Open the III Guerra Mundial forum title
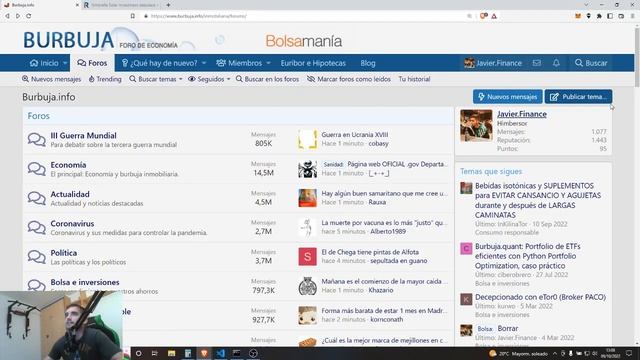This screenshot has height=360, width=640. click(x=83, y=136)
